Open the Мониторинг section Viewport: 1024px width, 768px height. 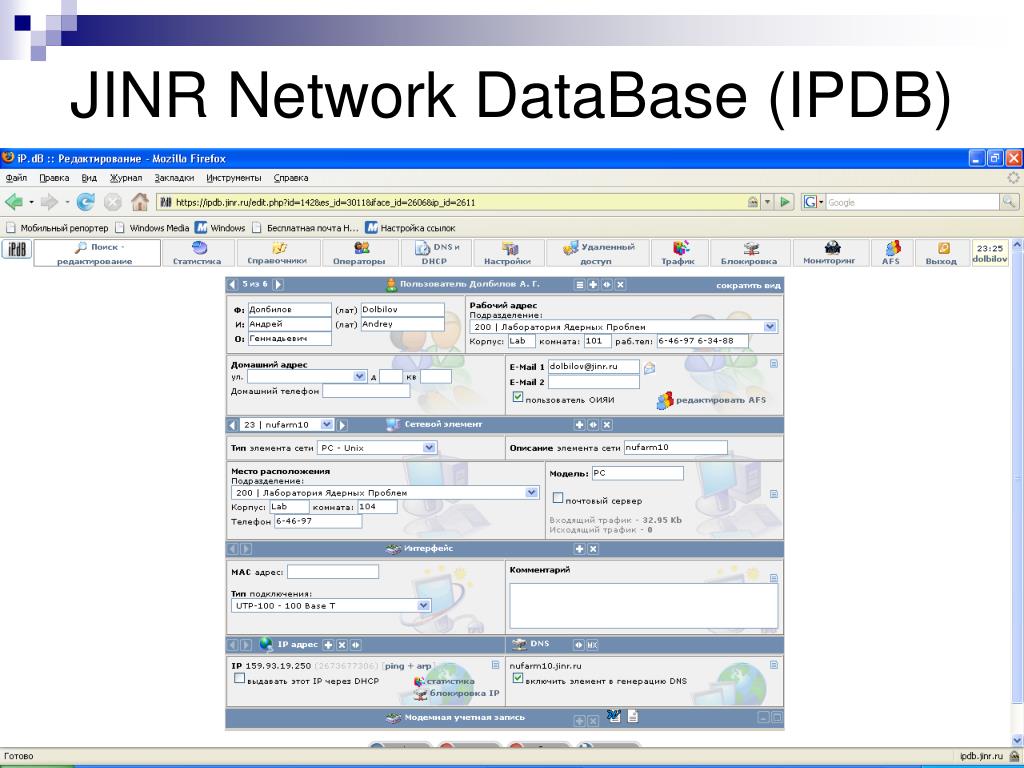tap(829, 253)
